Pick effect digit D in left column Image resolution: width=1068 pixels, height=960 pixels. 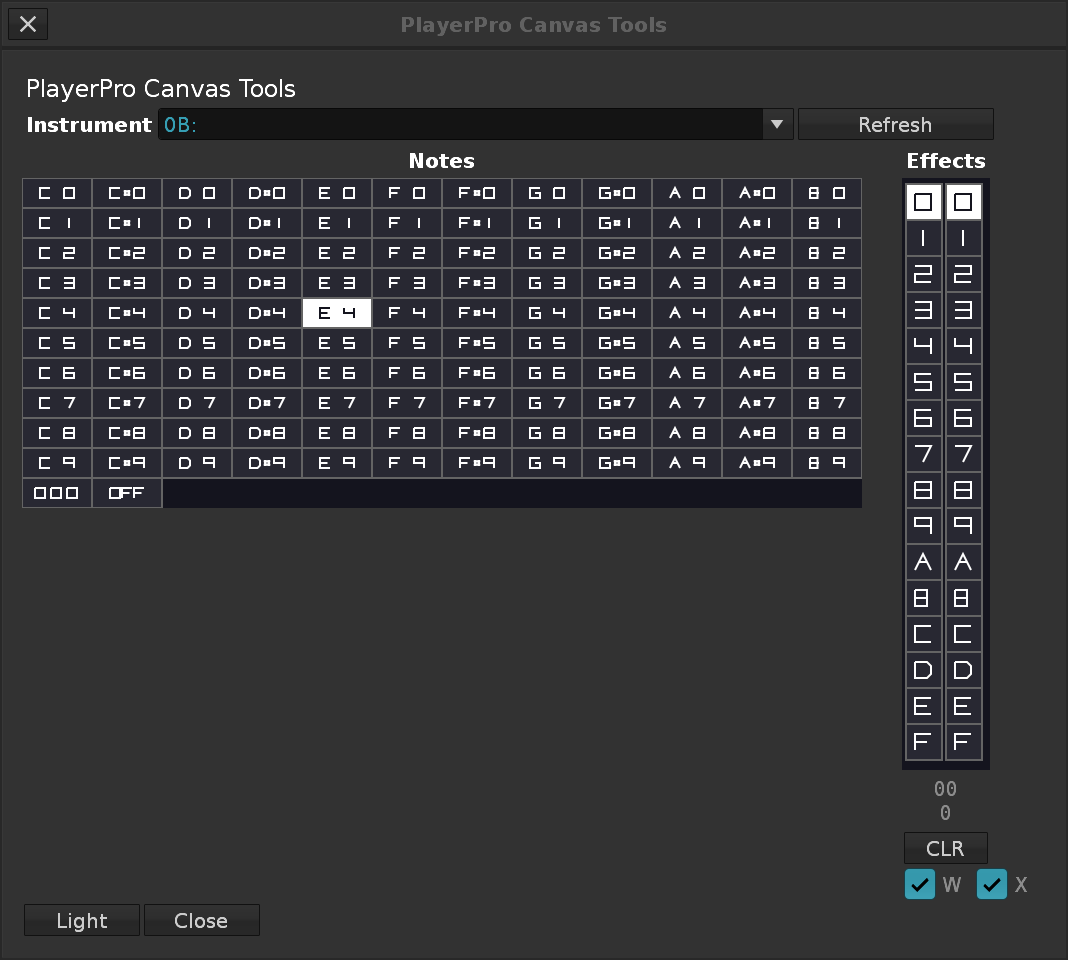click(x=924, y=670)
